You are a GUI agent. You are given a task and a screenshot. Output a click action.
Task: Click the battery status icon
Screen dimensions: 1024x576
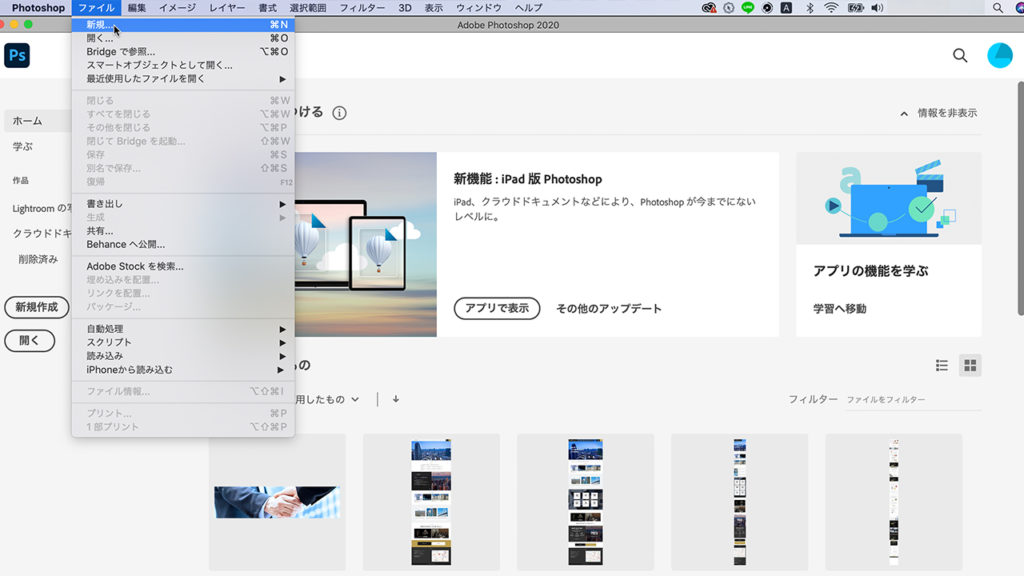pos(855,8)
